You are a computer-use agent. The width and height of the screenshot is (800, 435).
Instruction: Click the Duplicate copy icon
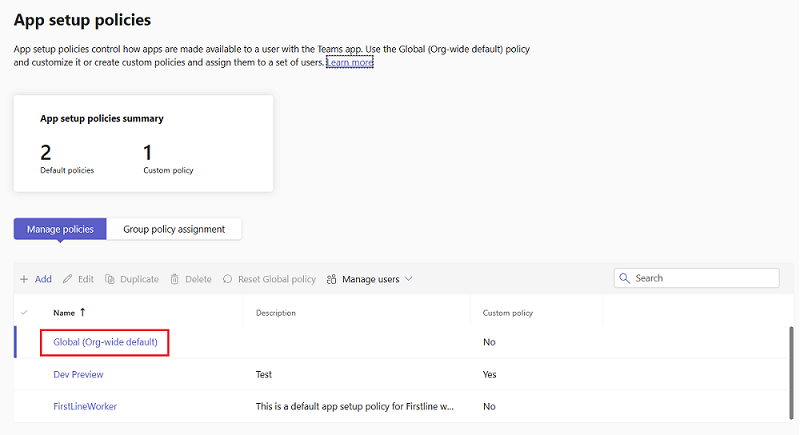110,279
